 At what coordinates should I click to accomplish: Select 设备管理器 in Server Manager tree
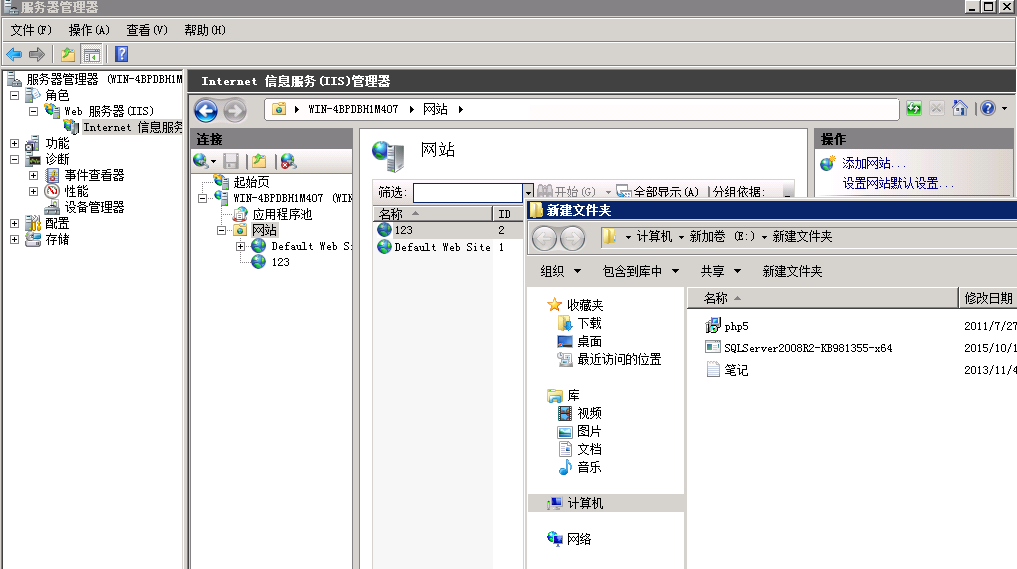point(94,207)
